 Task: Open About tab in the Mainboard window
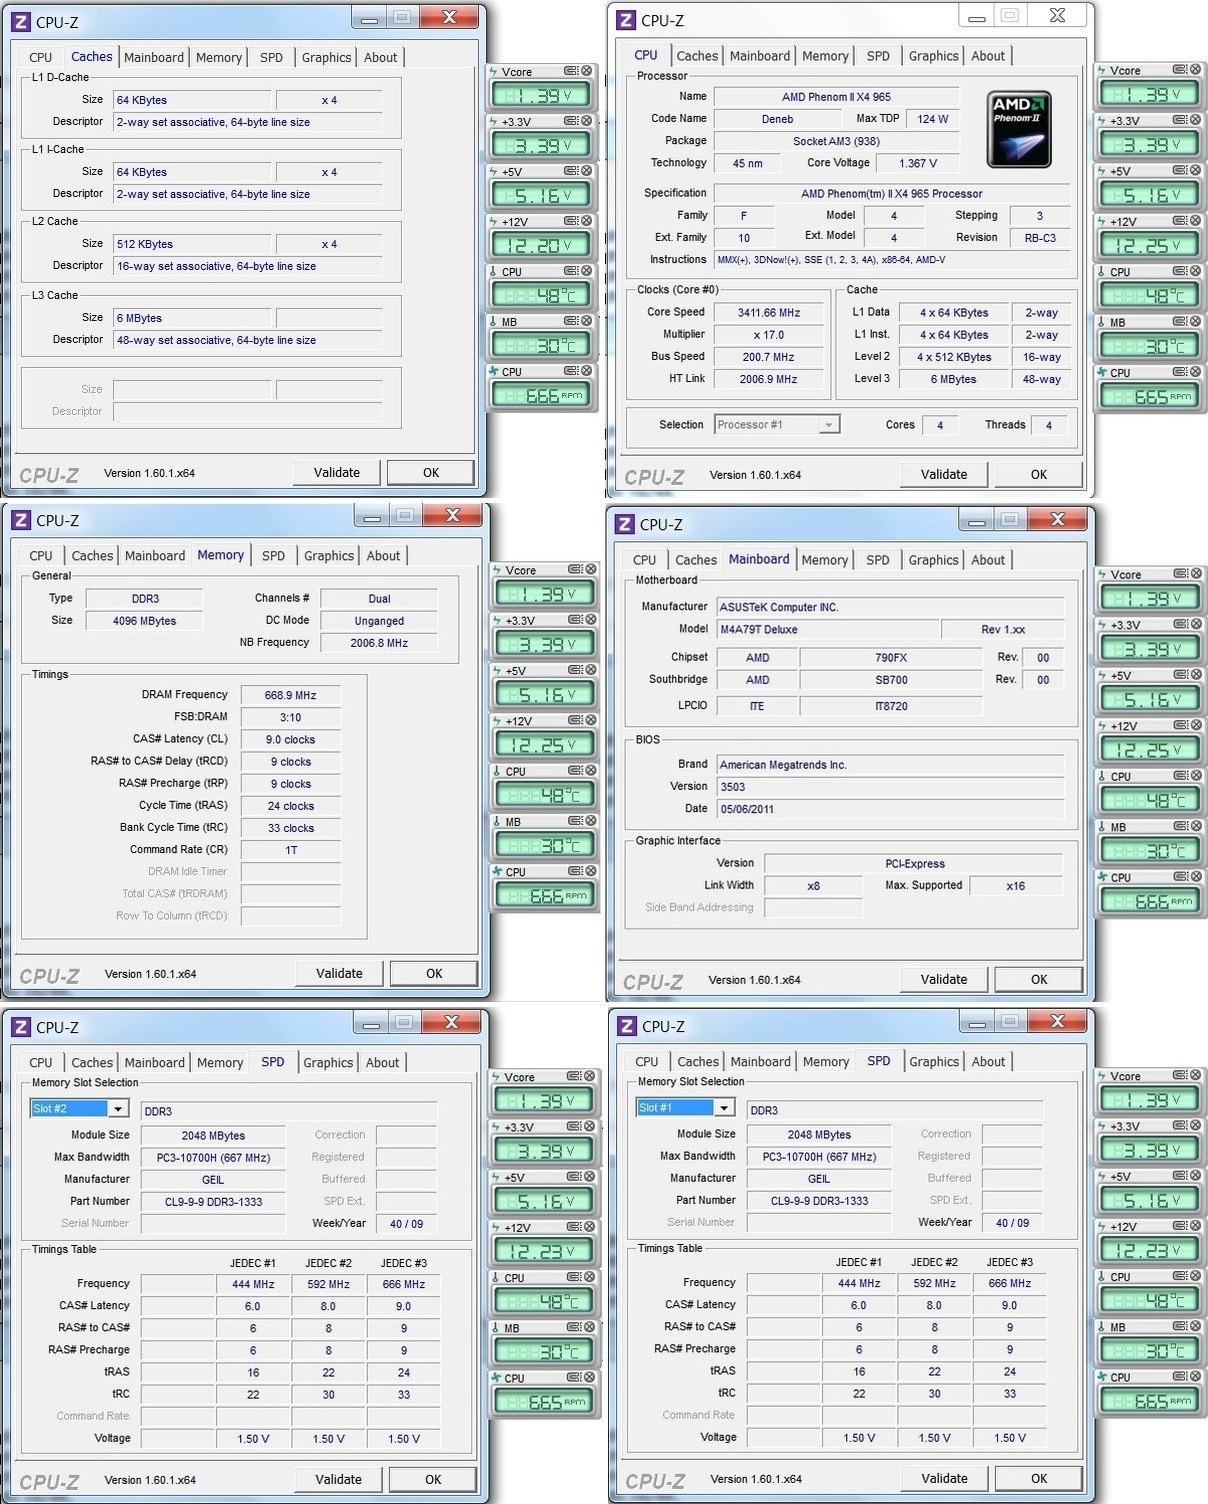pyautogui.click(x=988, y=560)
